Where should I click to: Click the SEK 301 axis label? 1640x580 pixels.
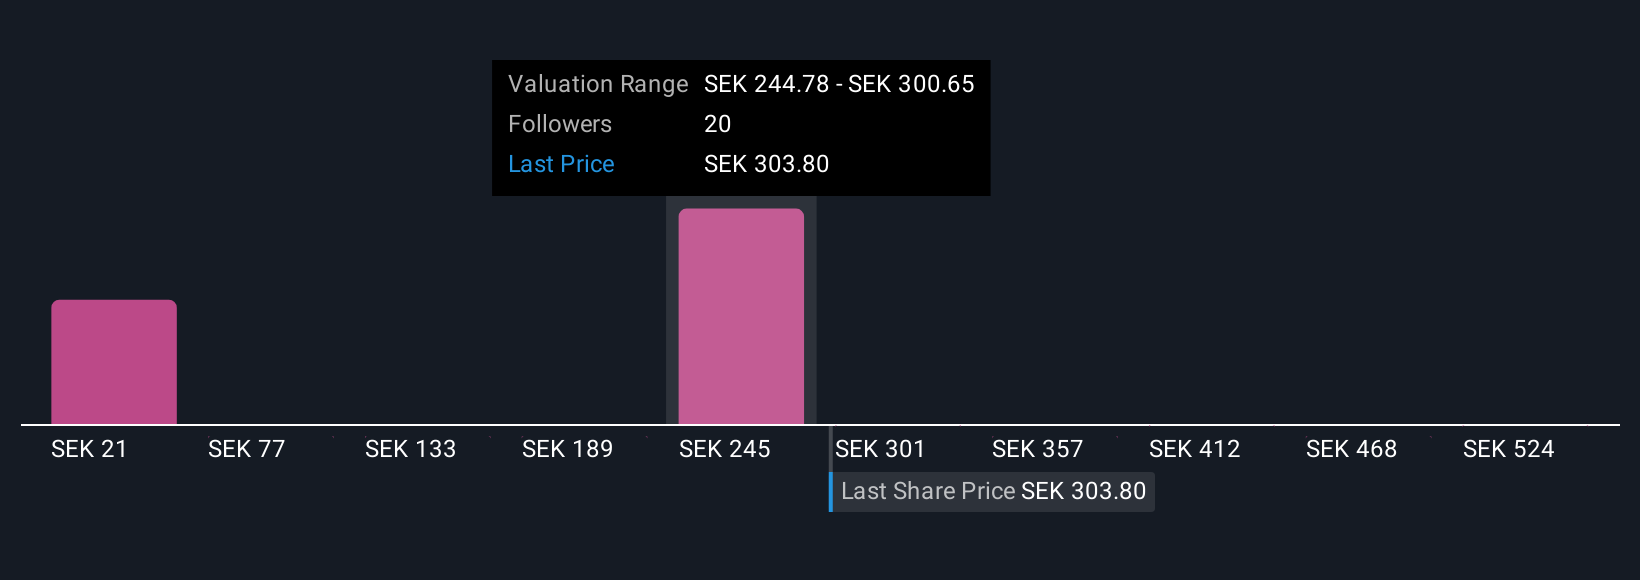(x=880, y=449)
